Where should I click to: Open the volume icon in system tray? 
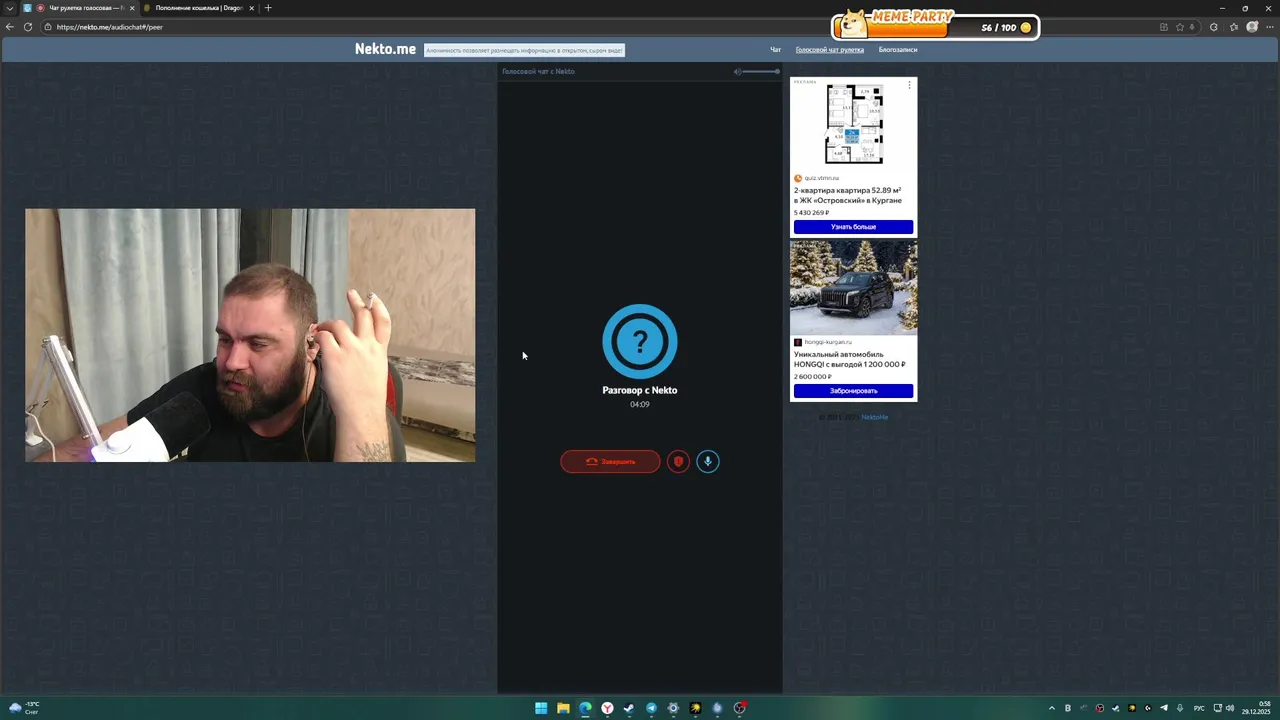coord(1230,708)
